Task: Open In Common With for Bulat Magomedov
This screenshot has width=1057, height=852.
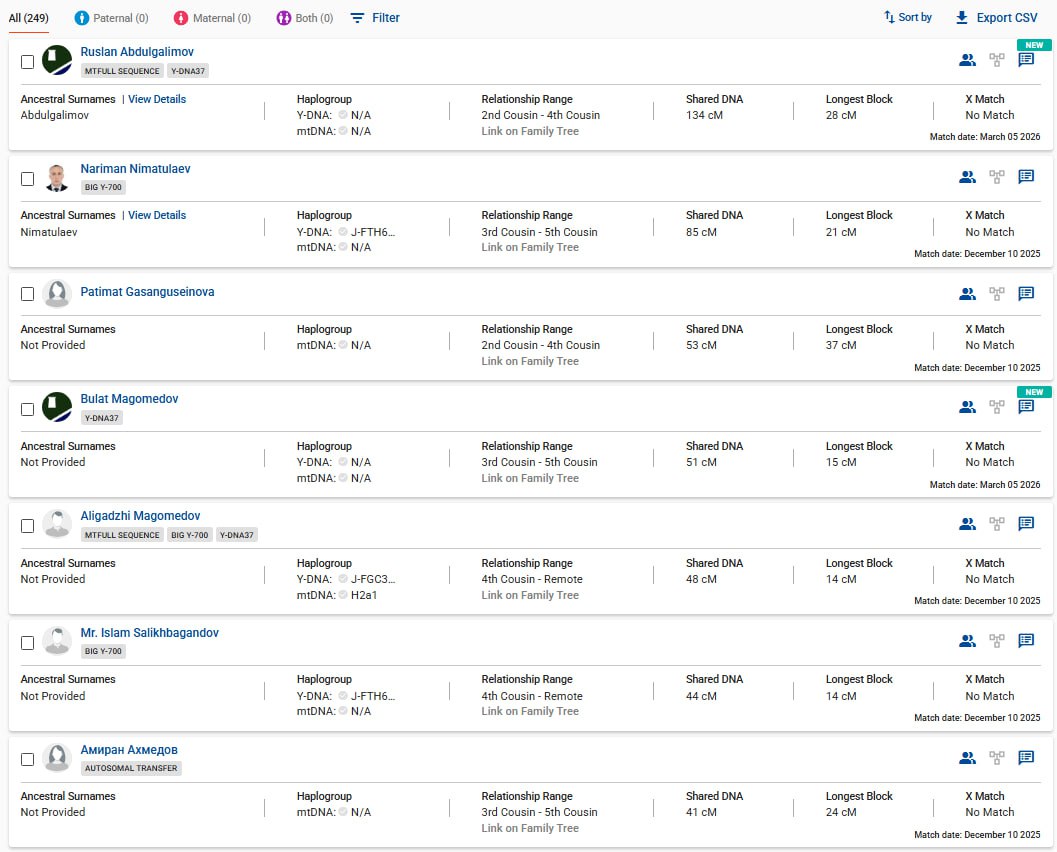Action: tap(967, 407)
